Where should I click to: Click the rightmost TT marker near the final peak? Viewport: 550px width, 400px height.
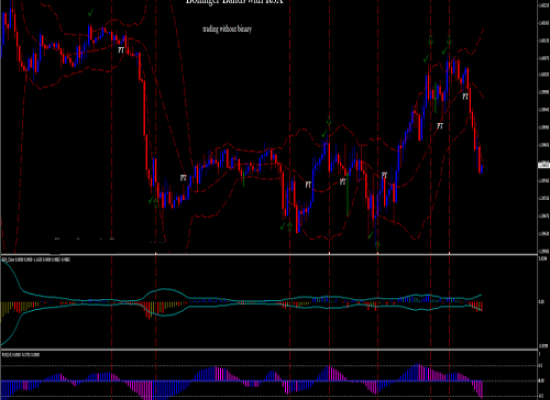point(465,96)
